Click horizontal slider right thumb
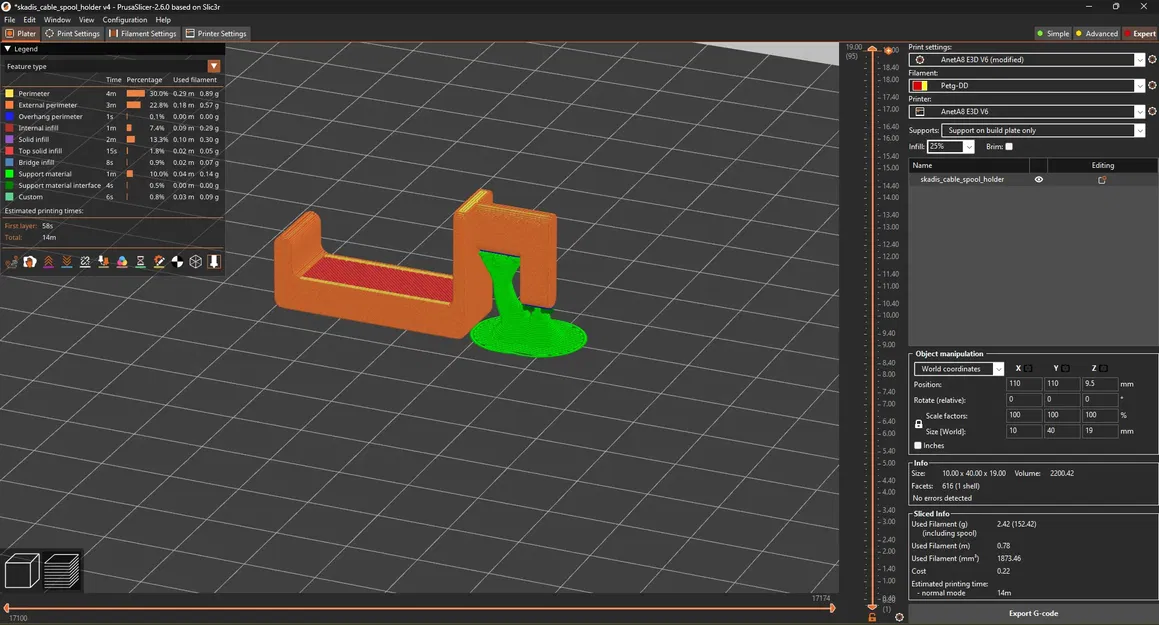The width and height of the screenshot is (1159, 625). [x=832, y=608]
